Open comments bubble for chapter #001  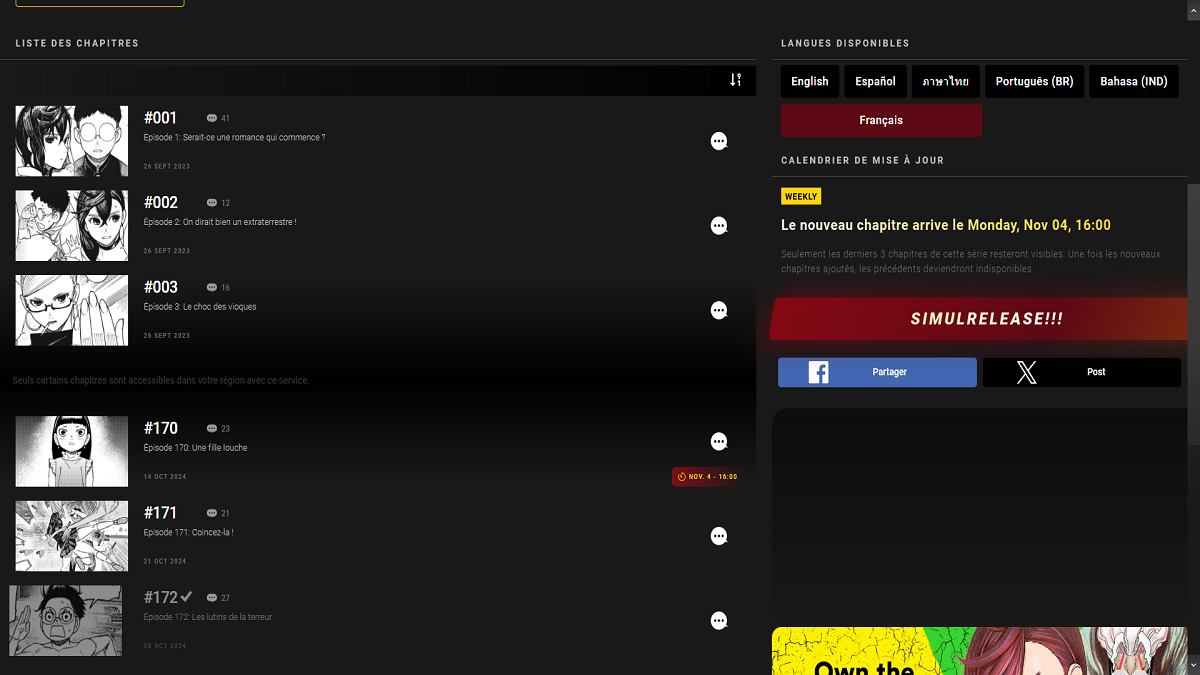click(x=718, y=141)
